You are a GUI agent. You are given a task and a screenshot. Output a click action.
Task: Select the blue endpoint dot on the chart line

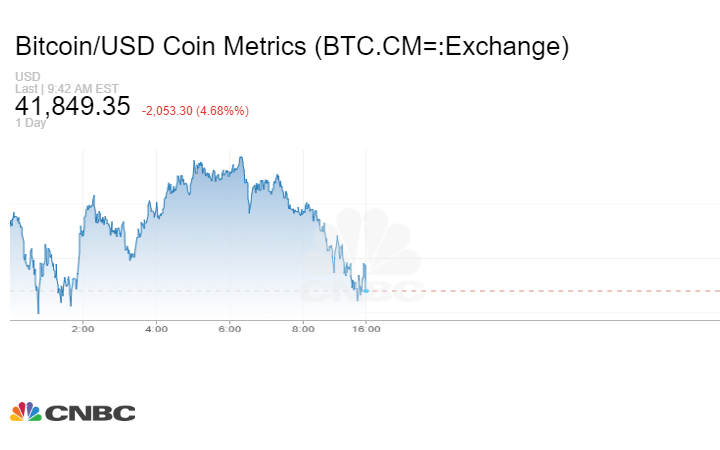(366, 291)
